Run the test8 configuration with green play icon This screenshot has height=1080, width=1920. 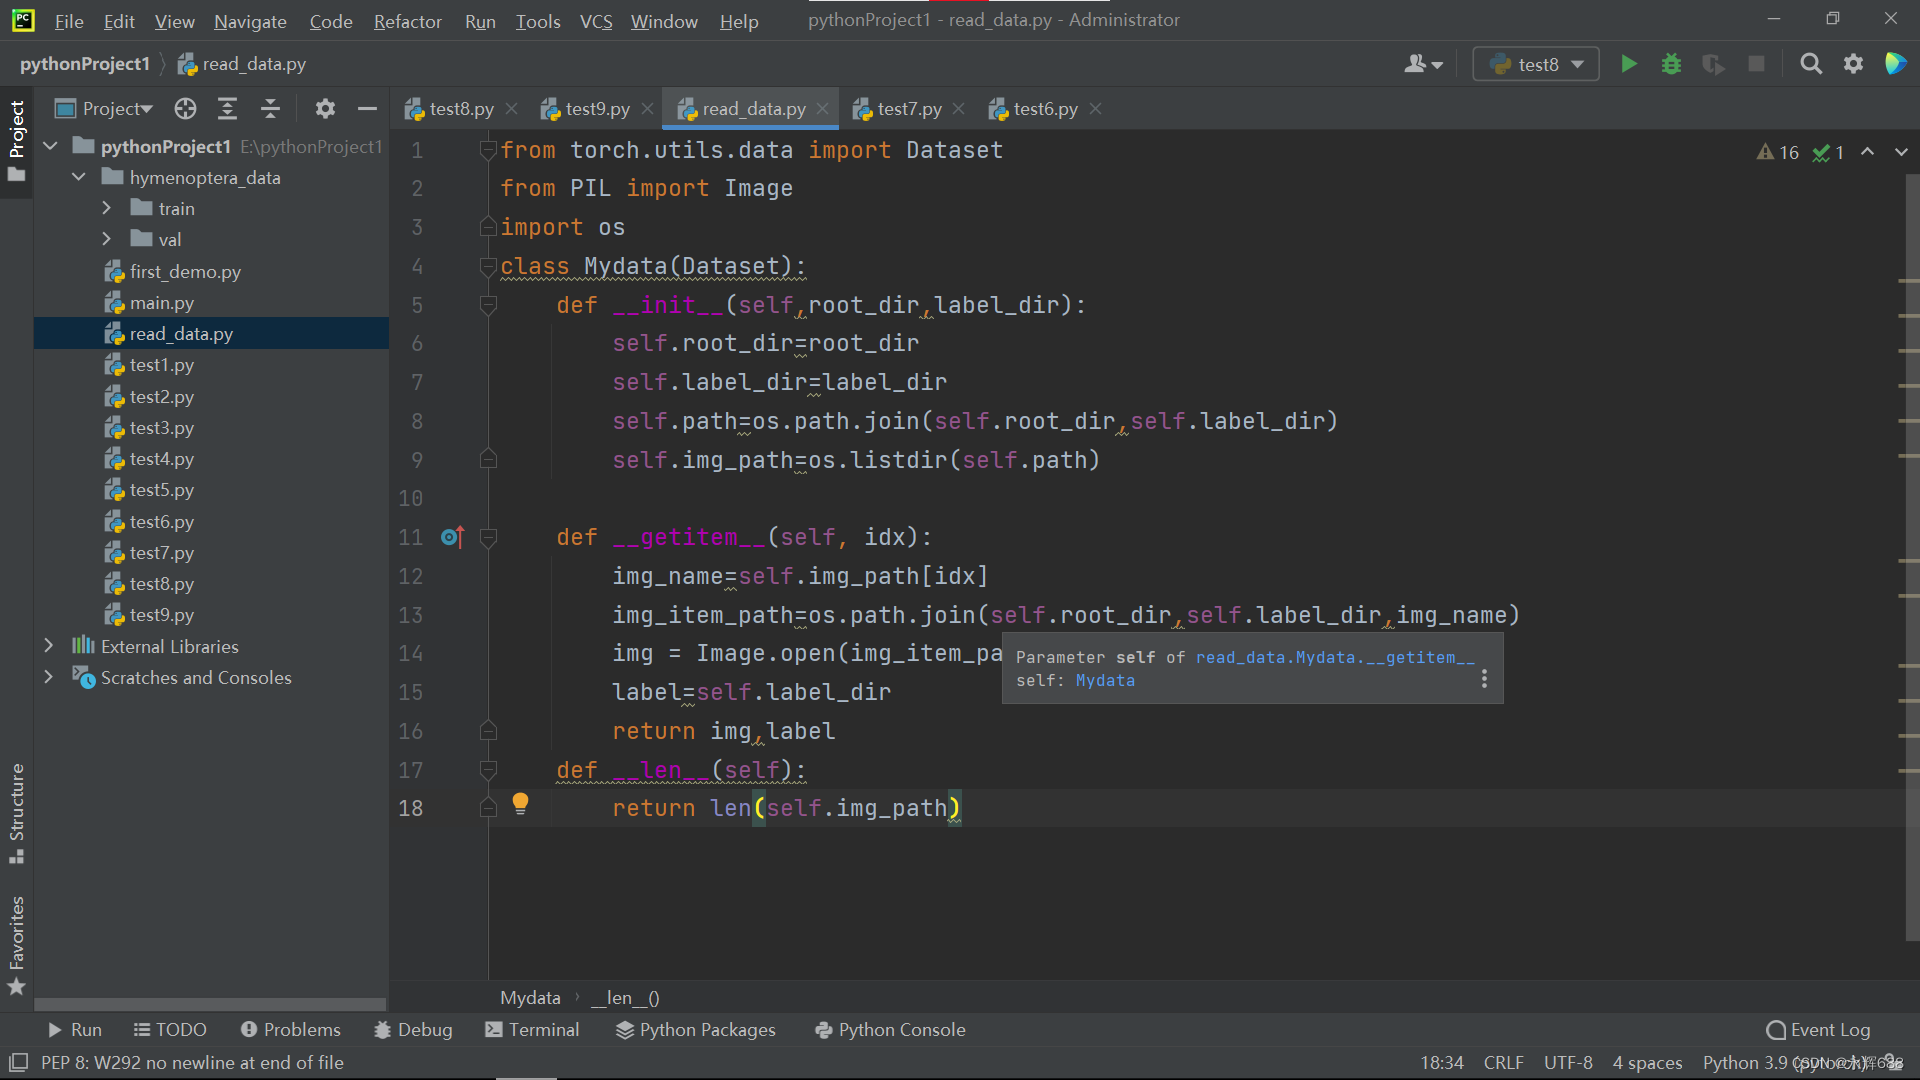[1628, 64]
